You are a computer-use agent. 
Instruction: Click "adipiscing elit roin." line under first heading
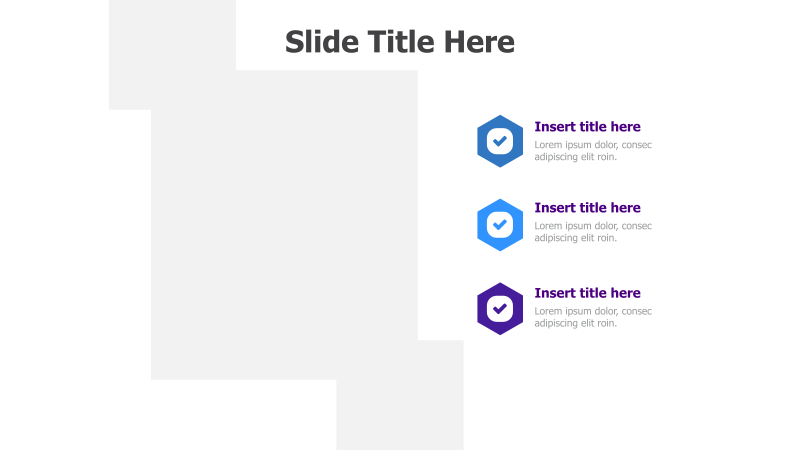(x=576, y=157)
